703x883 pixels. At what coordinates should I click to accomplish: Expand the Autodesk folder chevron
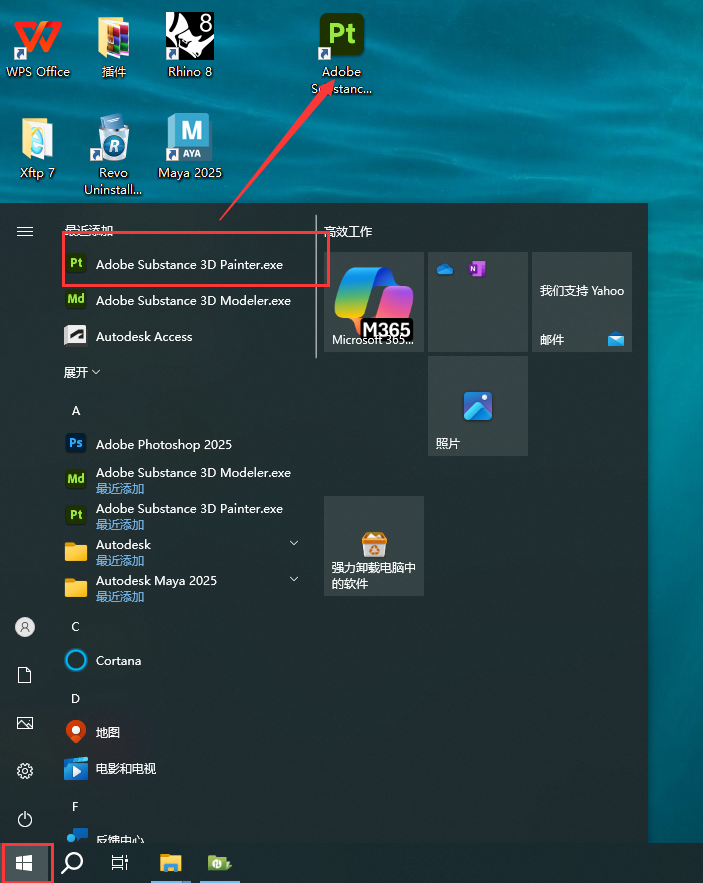[293, 543]
